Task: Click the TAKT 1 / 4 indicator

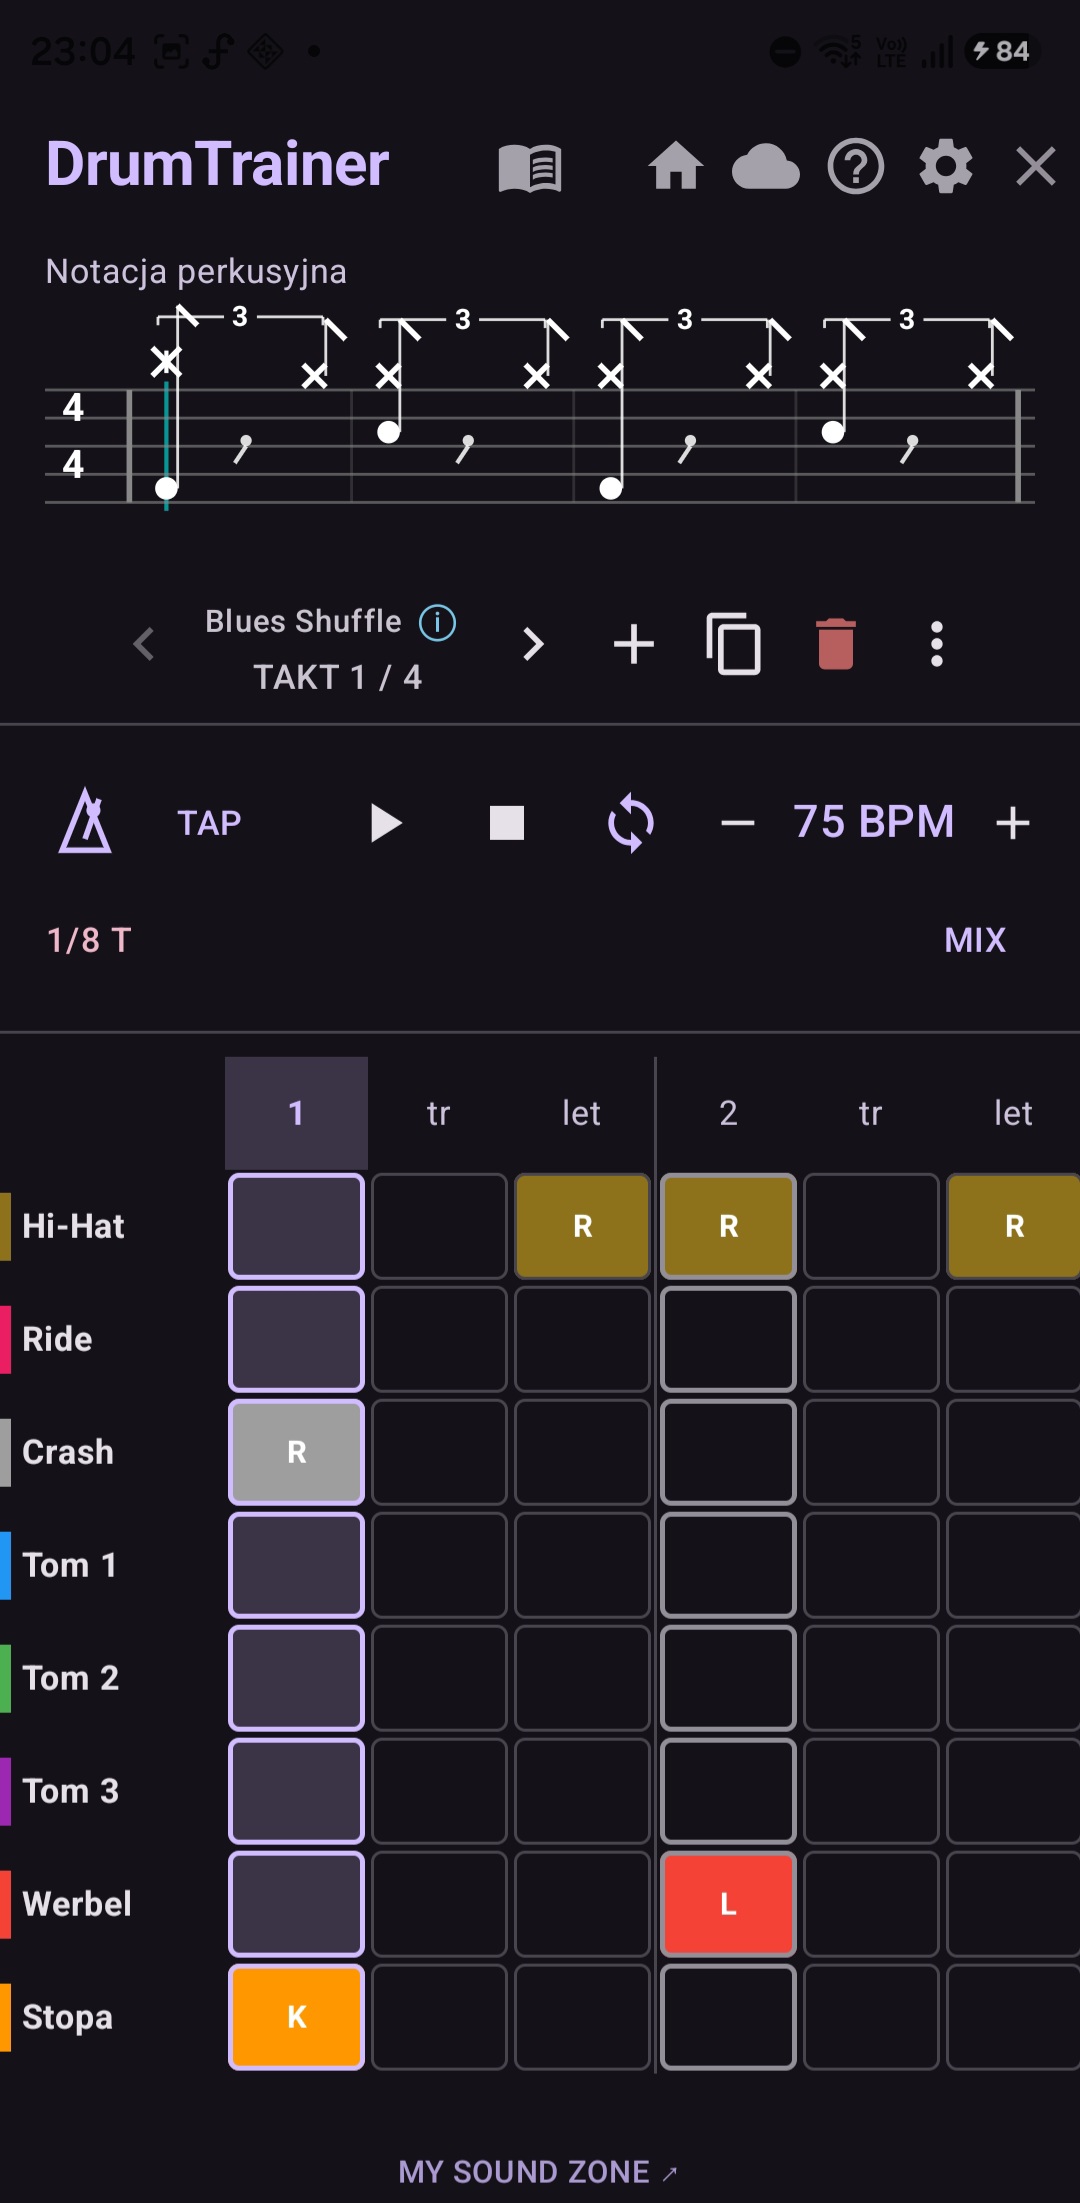Action: coord(338,677)
